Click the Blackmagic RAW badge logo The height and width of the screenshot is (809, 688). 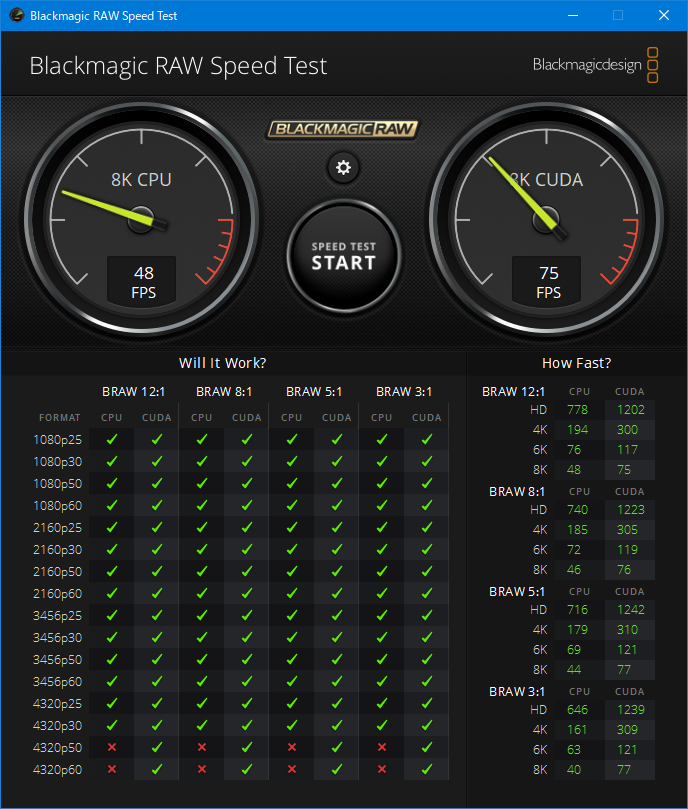(x=343, y=129)
